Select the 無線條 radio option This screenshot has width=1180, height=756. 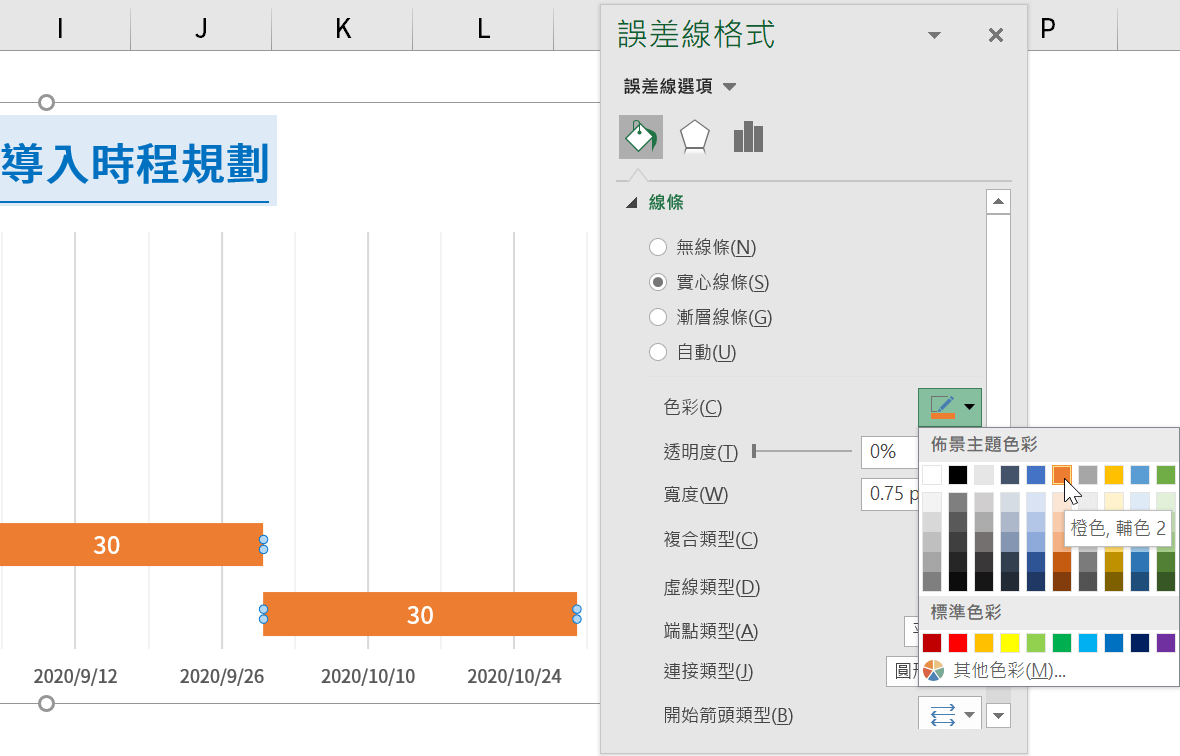point(658,247)
